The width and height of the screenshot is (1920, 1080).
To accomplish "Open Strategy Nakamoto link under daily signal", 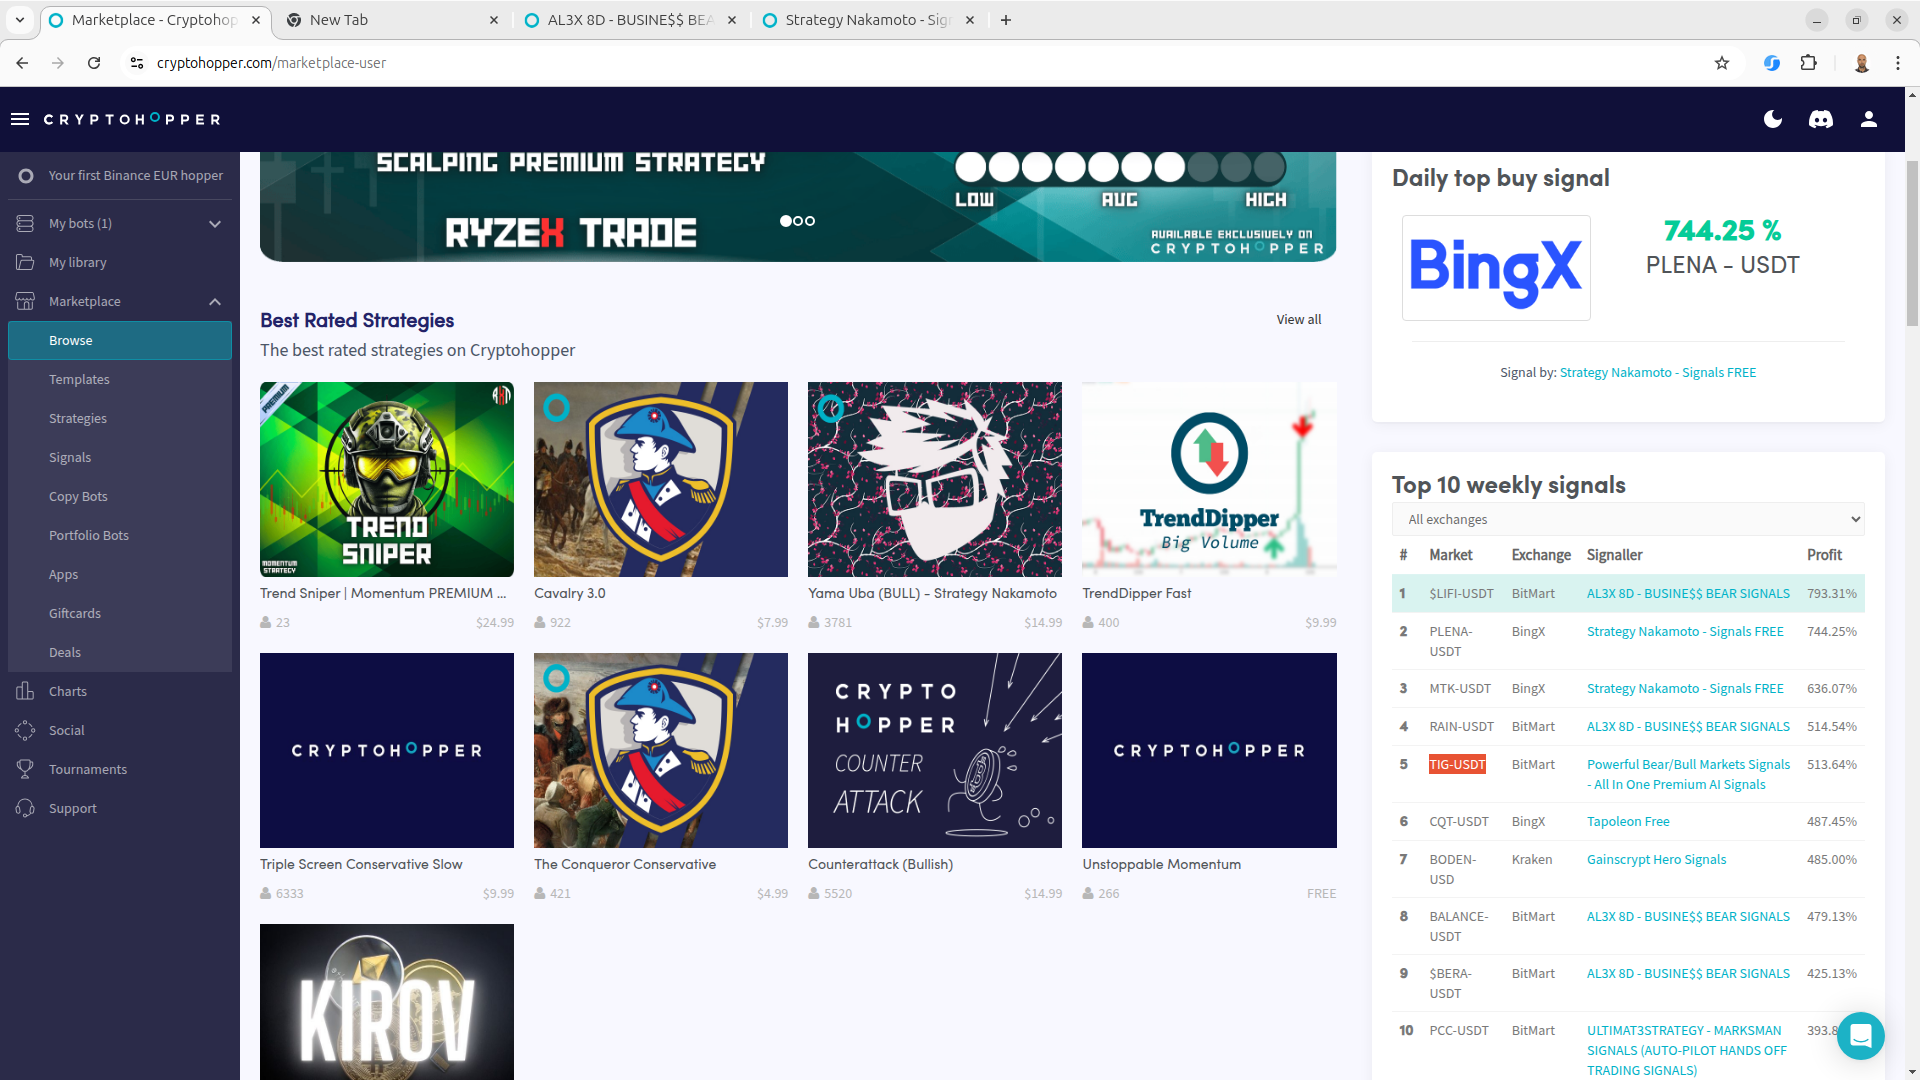I will pos(1657,373).
